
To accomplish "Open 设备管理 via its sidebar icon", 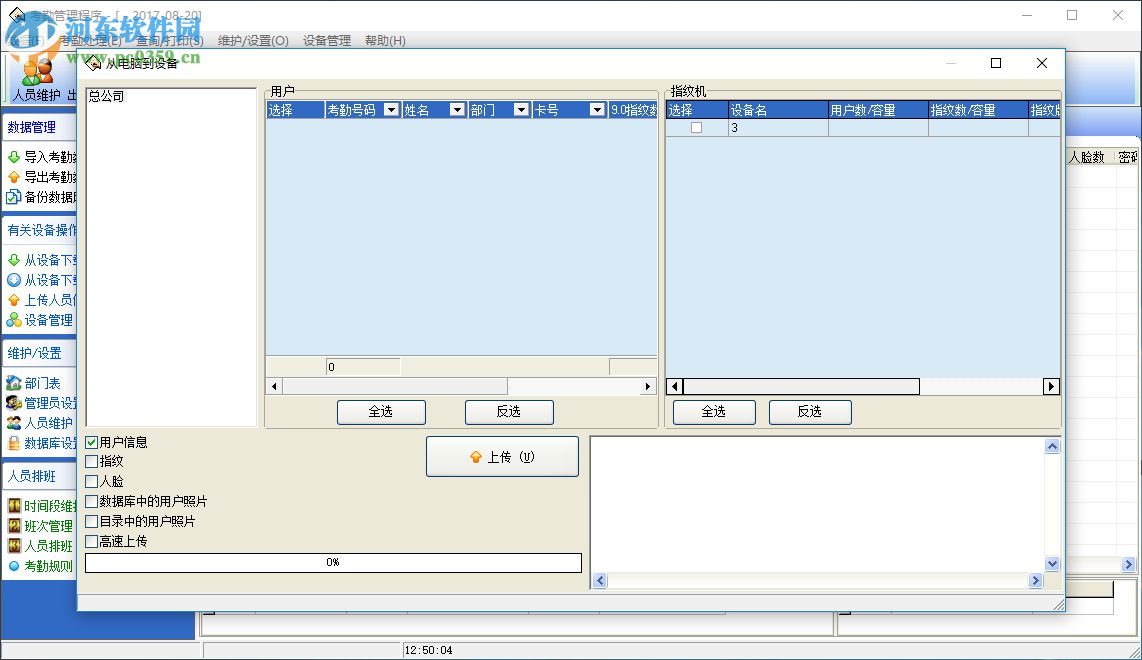I will (x=14, y=320).
